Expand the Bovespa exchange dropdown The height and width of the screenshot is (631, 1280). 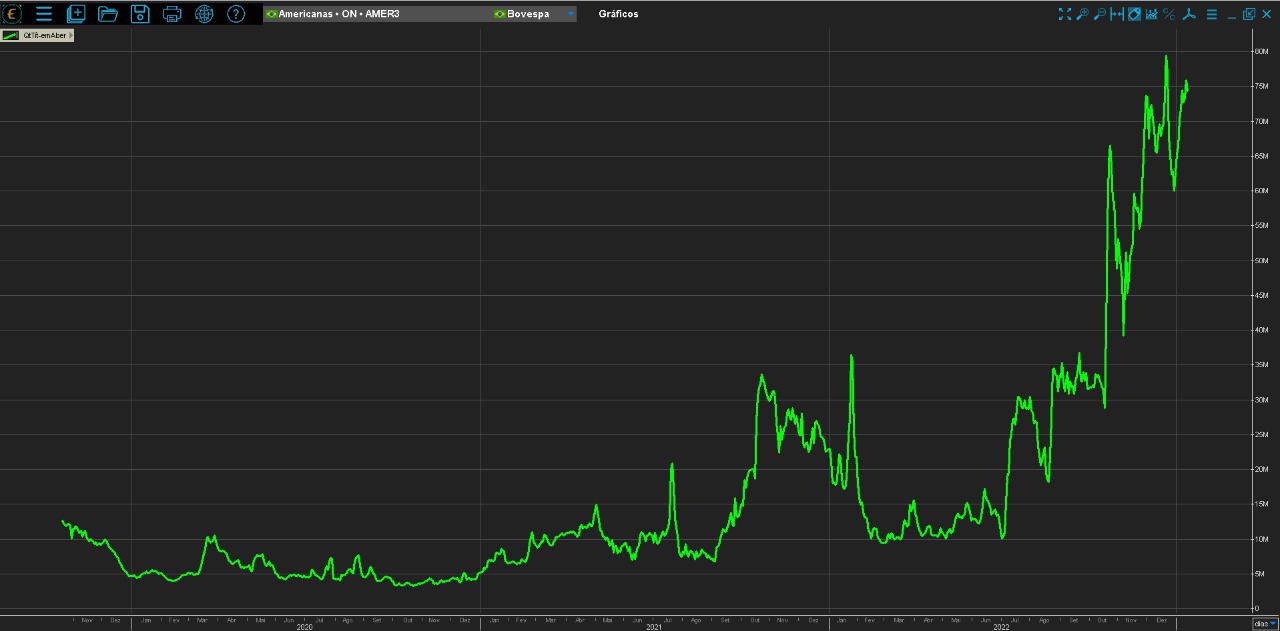(x=571, y=14)
